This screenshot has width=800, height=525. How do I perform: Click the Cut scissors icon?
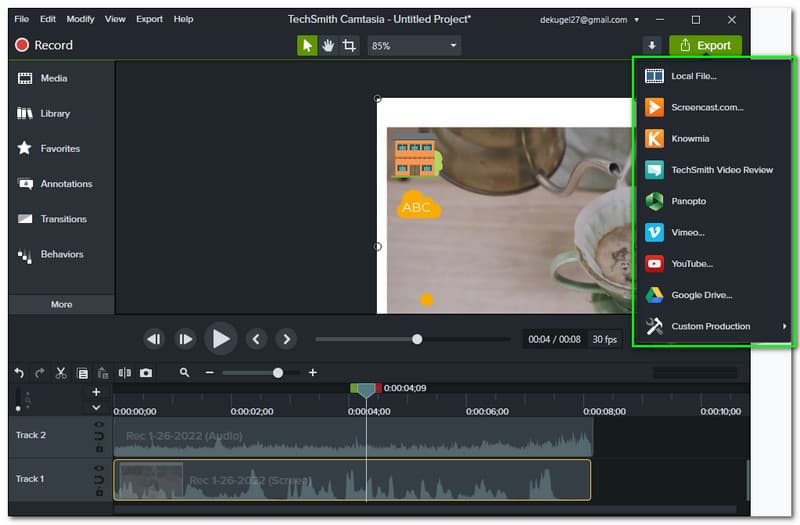(x=61, y=373)
